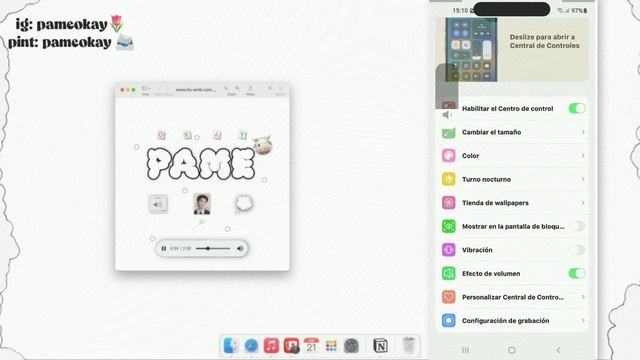Viewport: 640px width, 360px height.
Task: Expand Cambiar el tamaño chevron
Action: click(583, 132)
